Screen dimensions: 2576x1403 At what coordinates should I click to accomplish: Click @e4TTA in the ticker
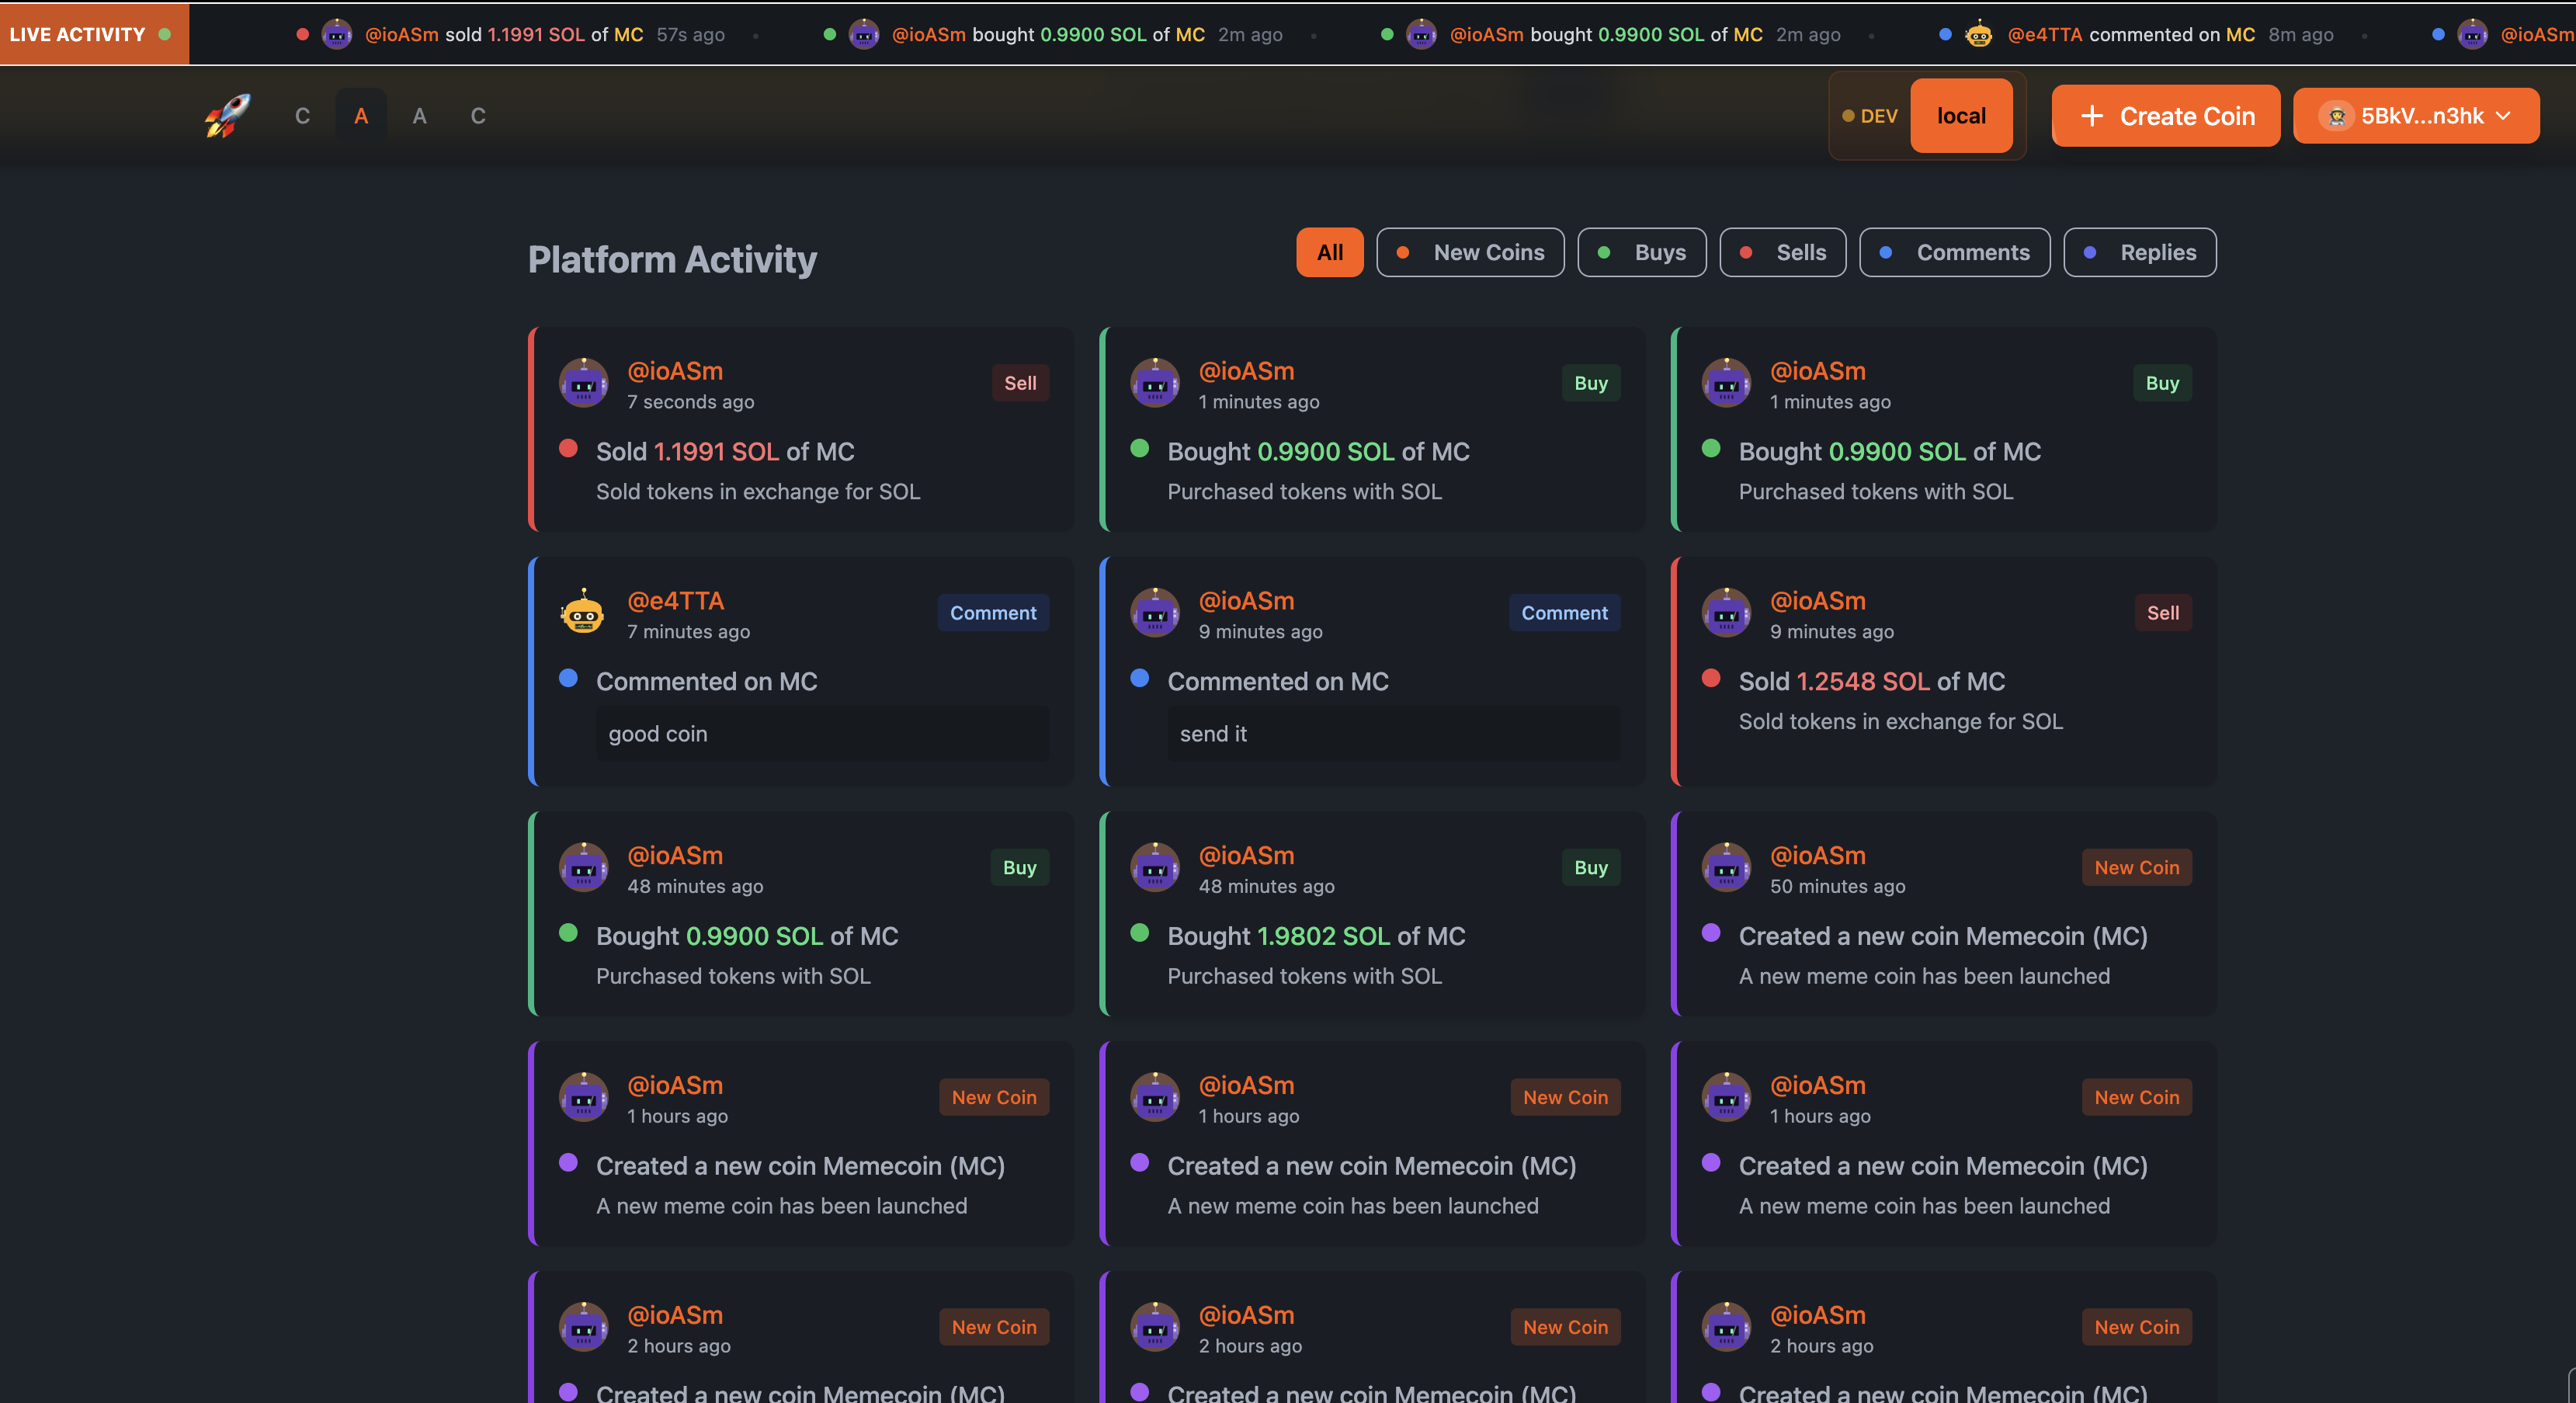(x=2045, y=34)
